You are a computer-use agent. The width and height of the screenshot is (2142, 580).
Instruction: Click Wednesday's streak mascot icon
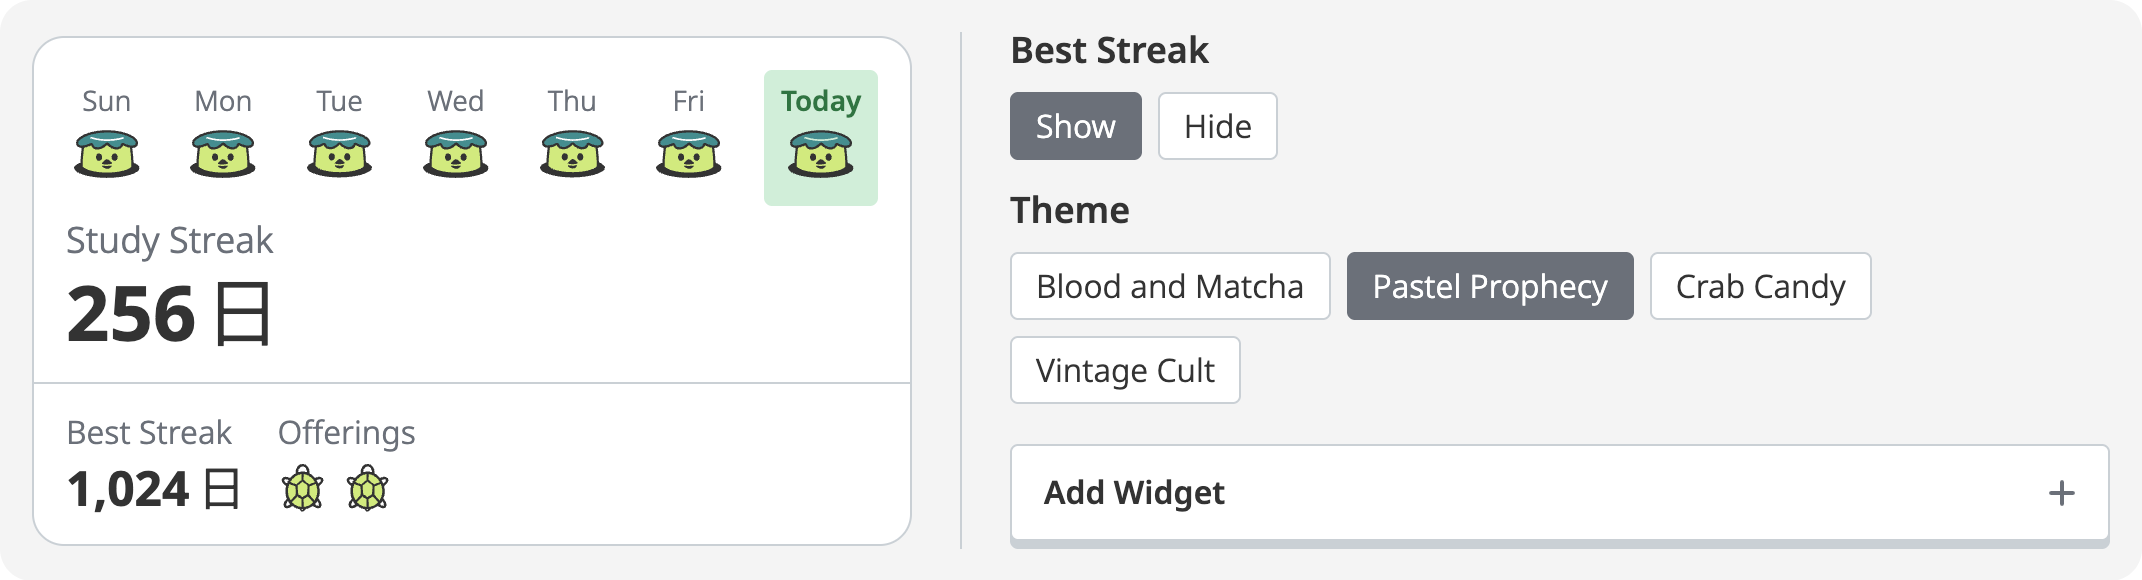pos(456,154)
